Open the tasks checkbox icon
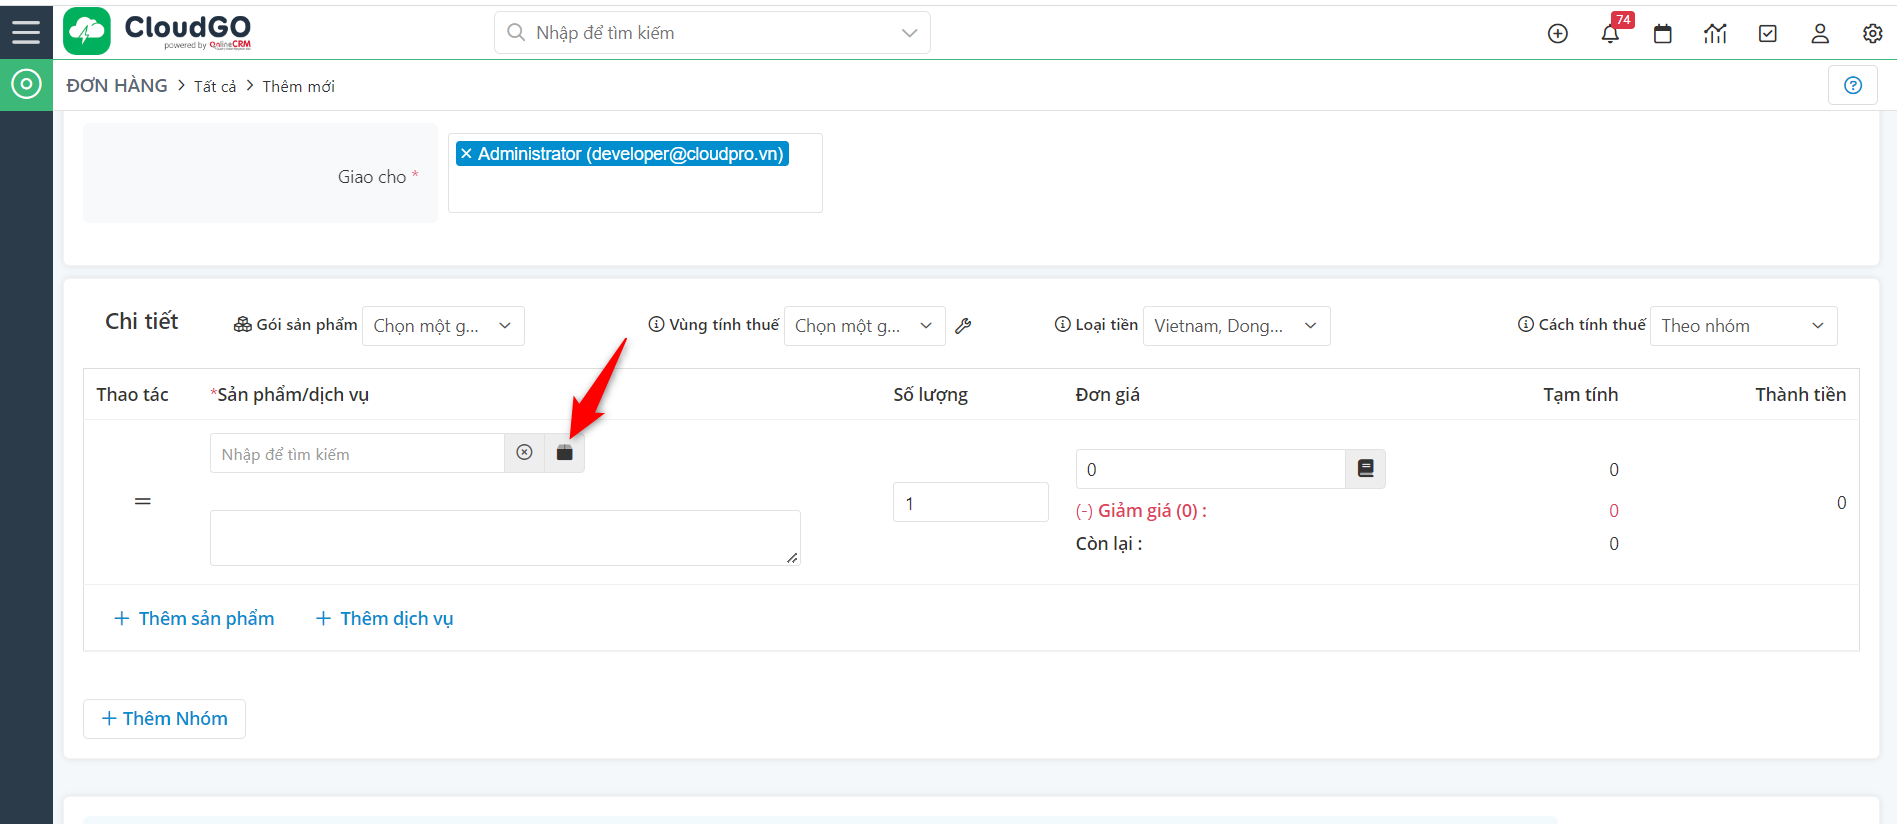Viewport: 1897px width, 824px height. pyautogui.click(x=1767, y=34)
